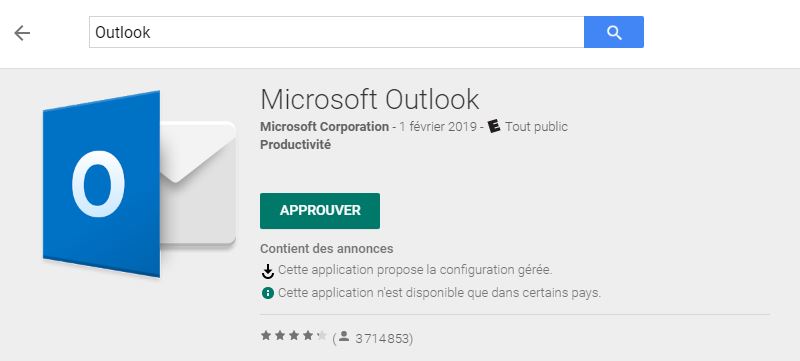Click the green info circle icon
The height and width of the screenshot is (361, 800).
coord(267,293)
